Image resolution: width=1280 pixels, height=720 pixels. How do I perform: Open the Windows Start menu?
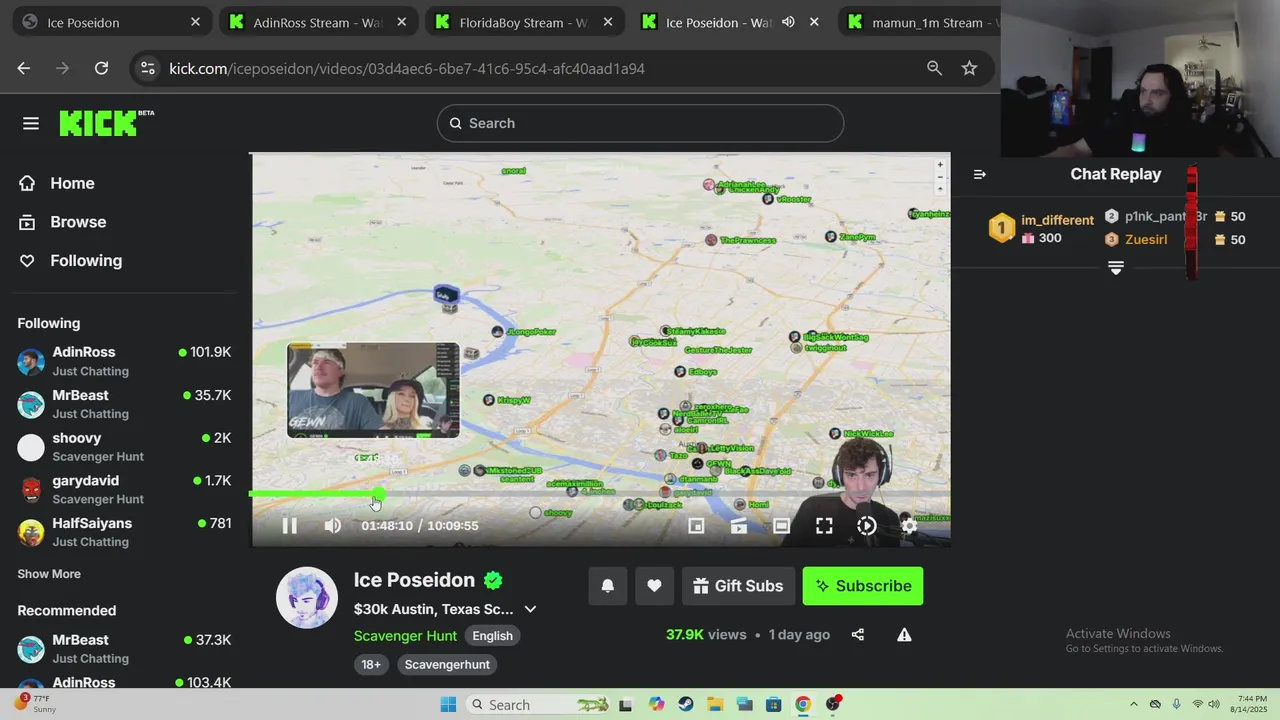click(448, 704)
